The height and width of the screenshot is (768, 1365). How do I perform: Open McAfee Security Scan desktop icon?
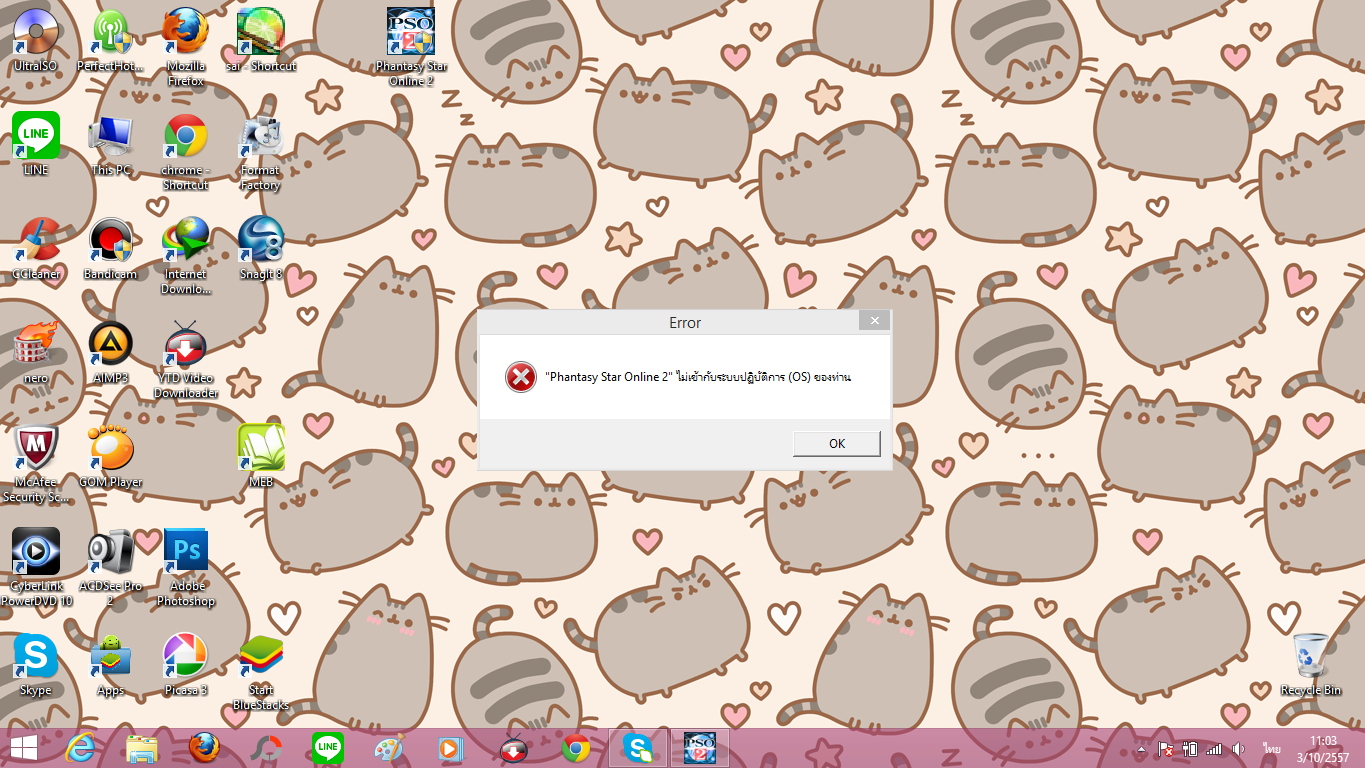click(x=36, y=463)
